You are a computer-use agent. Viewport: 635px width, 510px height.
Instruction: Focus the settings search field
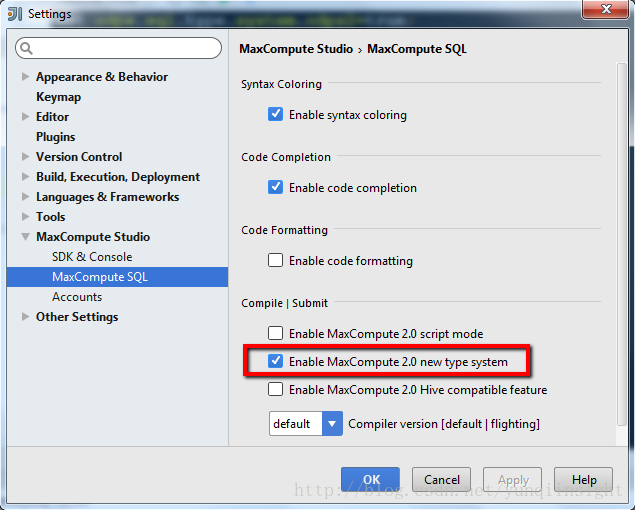pos(118,48)
